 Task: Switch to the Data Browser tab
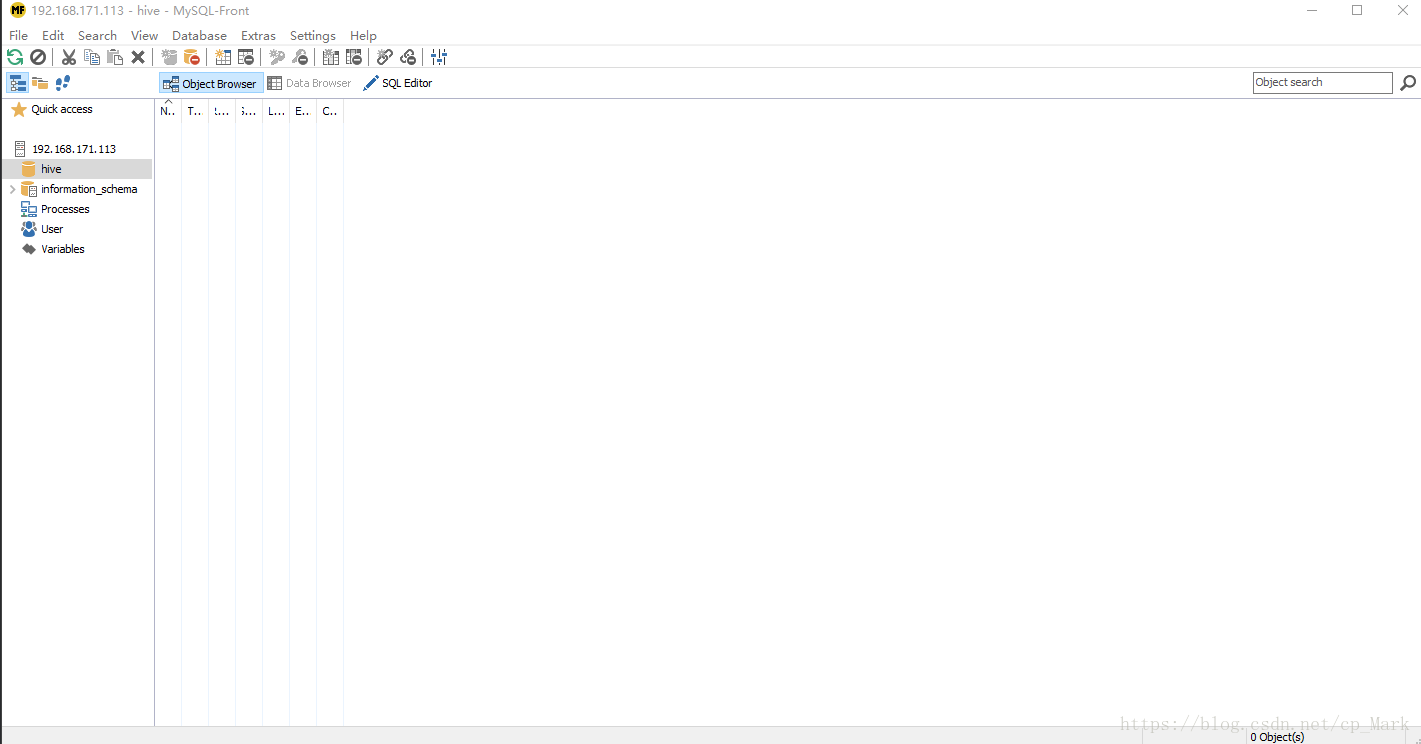310,83
